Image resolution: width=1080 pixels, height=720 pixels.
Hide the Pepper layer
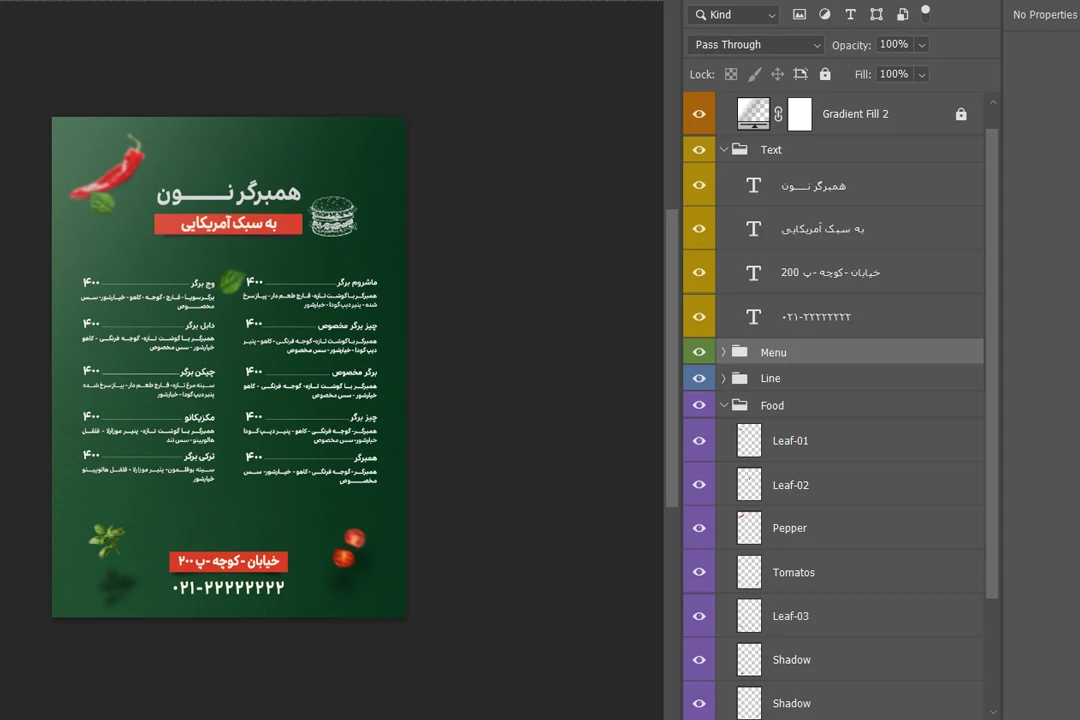[x=699, y=528]
